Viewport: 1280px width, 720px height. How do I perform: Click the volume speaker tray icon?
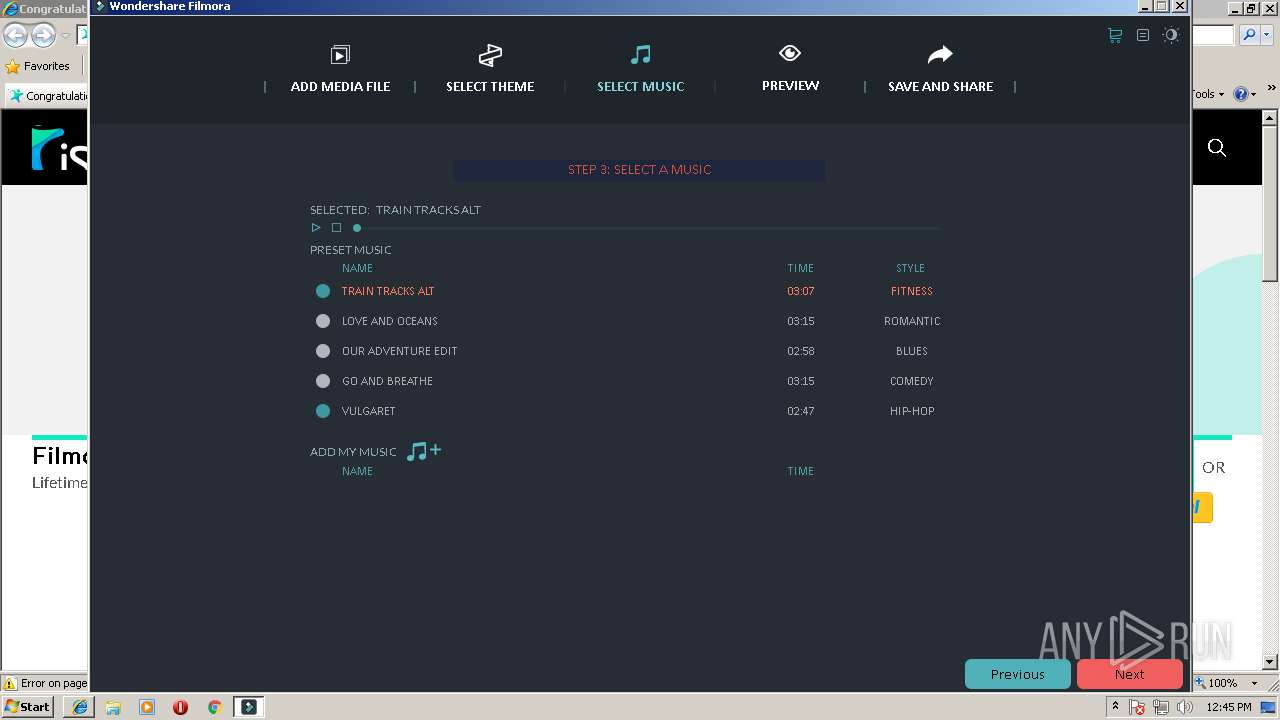(1185, 707)
